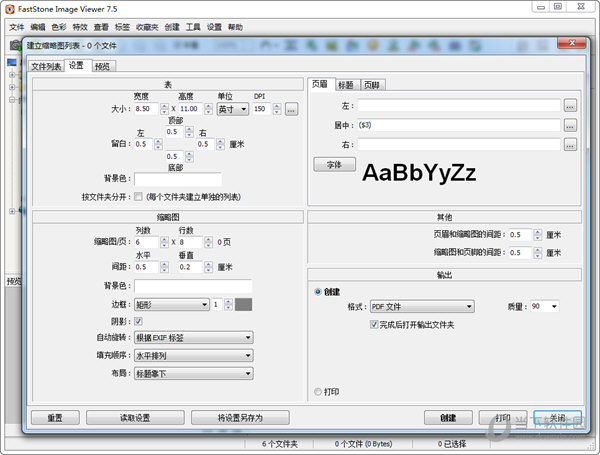Screen dimensions: 600x455
Task: Open the 文件 menu
Action: 16,27
